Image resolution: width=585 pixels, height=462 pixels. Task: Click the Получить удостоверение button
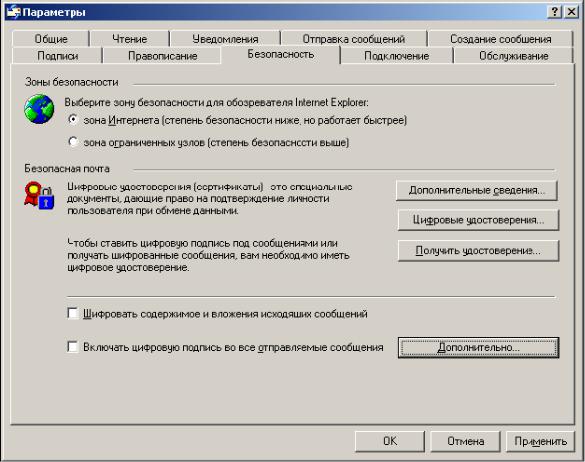point(478,250)
